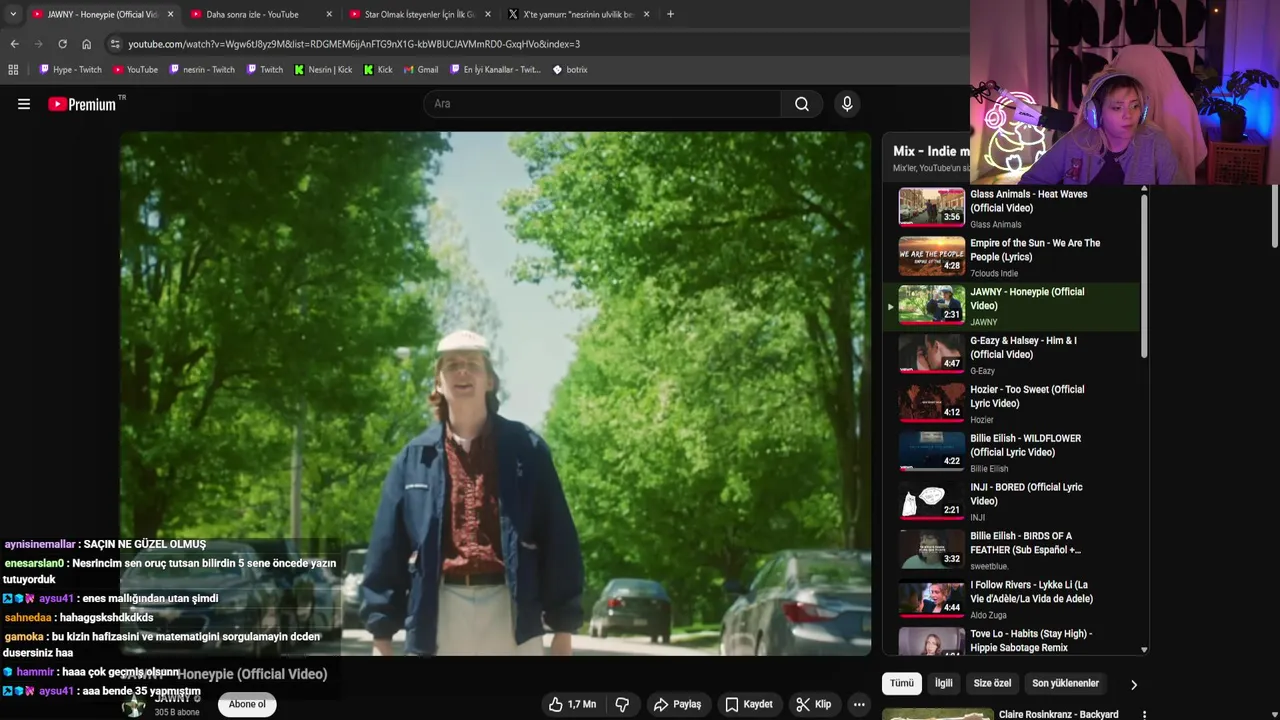Open the apps grid in bookmarks bar
This screenshot has width=1280, height=720.
(x=13, y=70)
